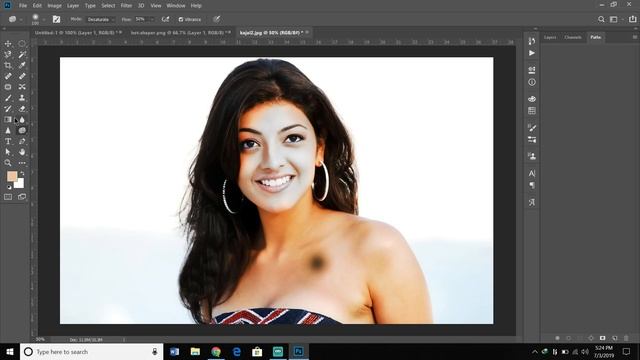Select the Eyedropper tool
640x360 pixels.
click(x=22, y=65)
